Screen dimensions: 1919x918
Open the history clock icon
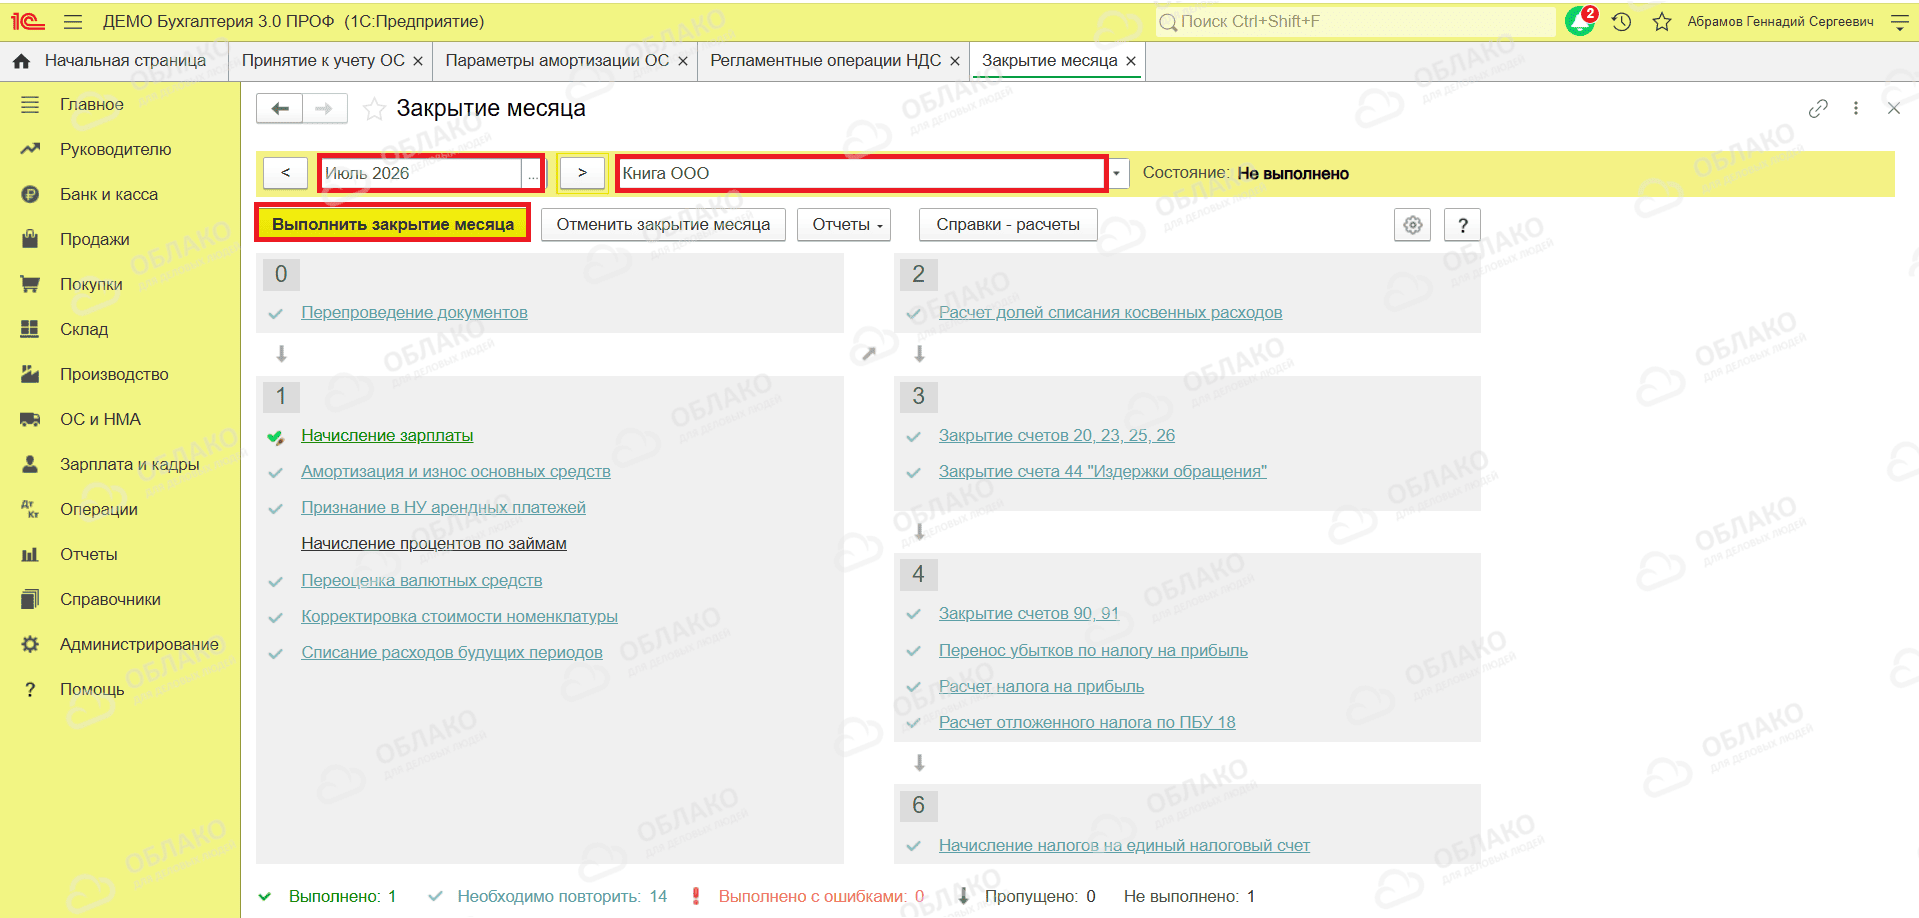(x=1622, y=21)
